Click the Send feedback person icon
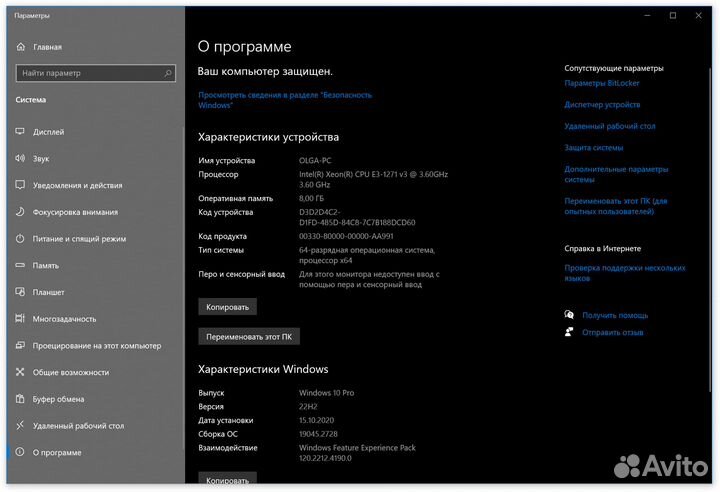This screenshot has height=492, width=720. point(569,332)
